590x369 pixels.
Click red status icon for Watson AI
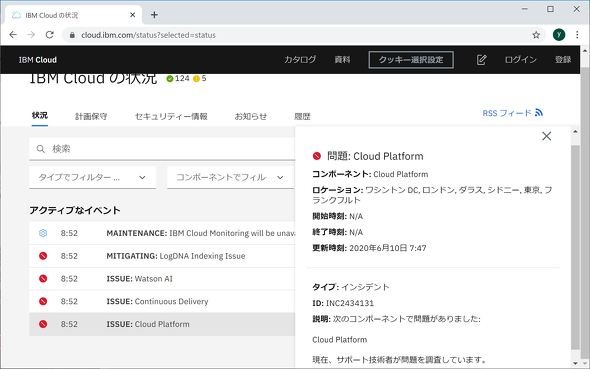43,279
